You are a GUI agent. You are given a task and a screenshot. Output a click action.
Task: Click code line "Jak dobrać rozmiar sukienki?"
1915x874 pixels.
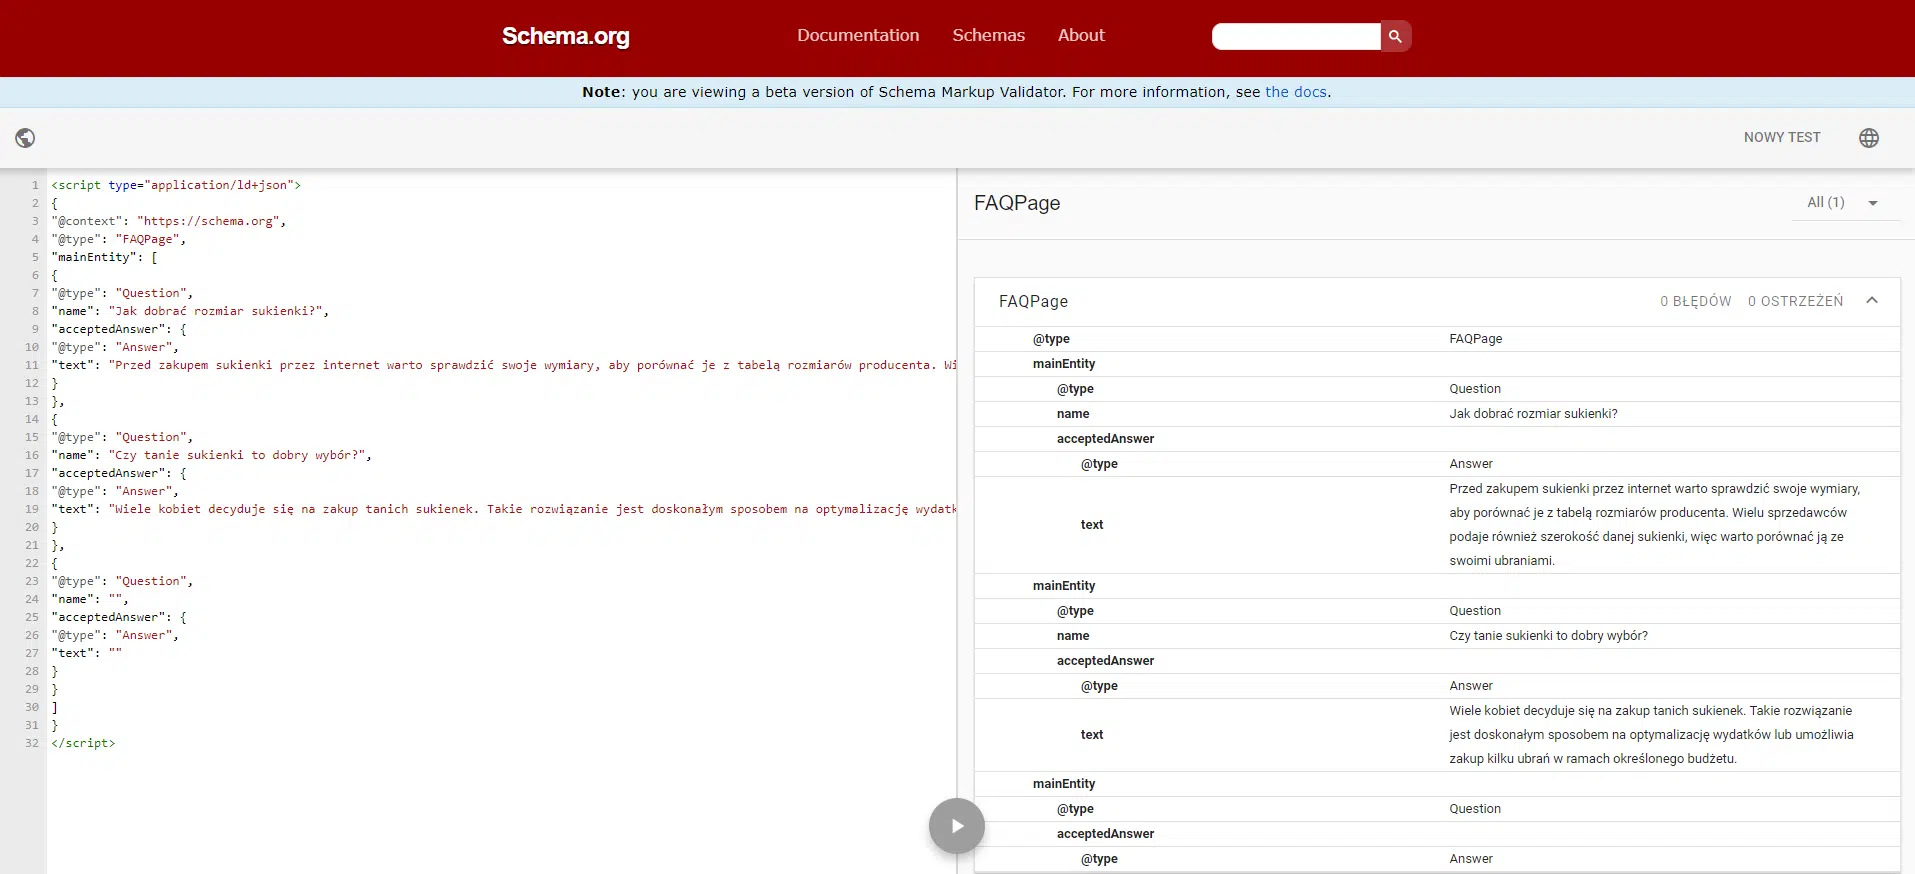(x=190, y=311)
